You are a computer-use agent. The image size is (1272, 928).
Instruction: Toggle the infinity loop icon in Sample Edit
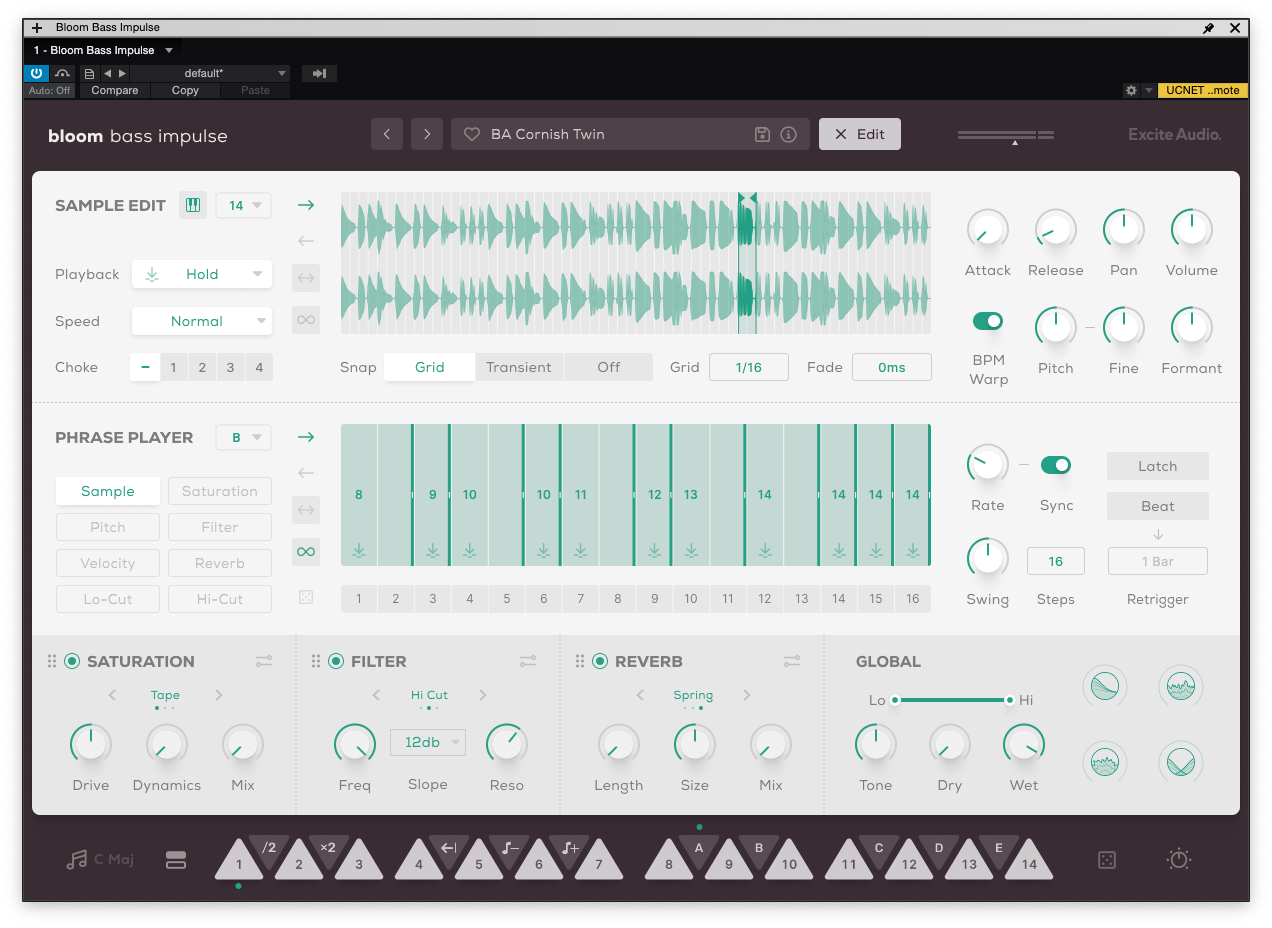point(306,320)
